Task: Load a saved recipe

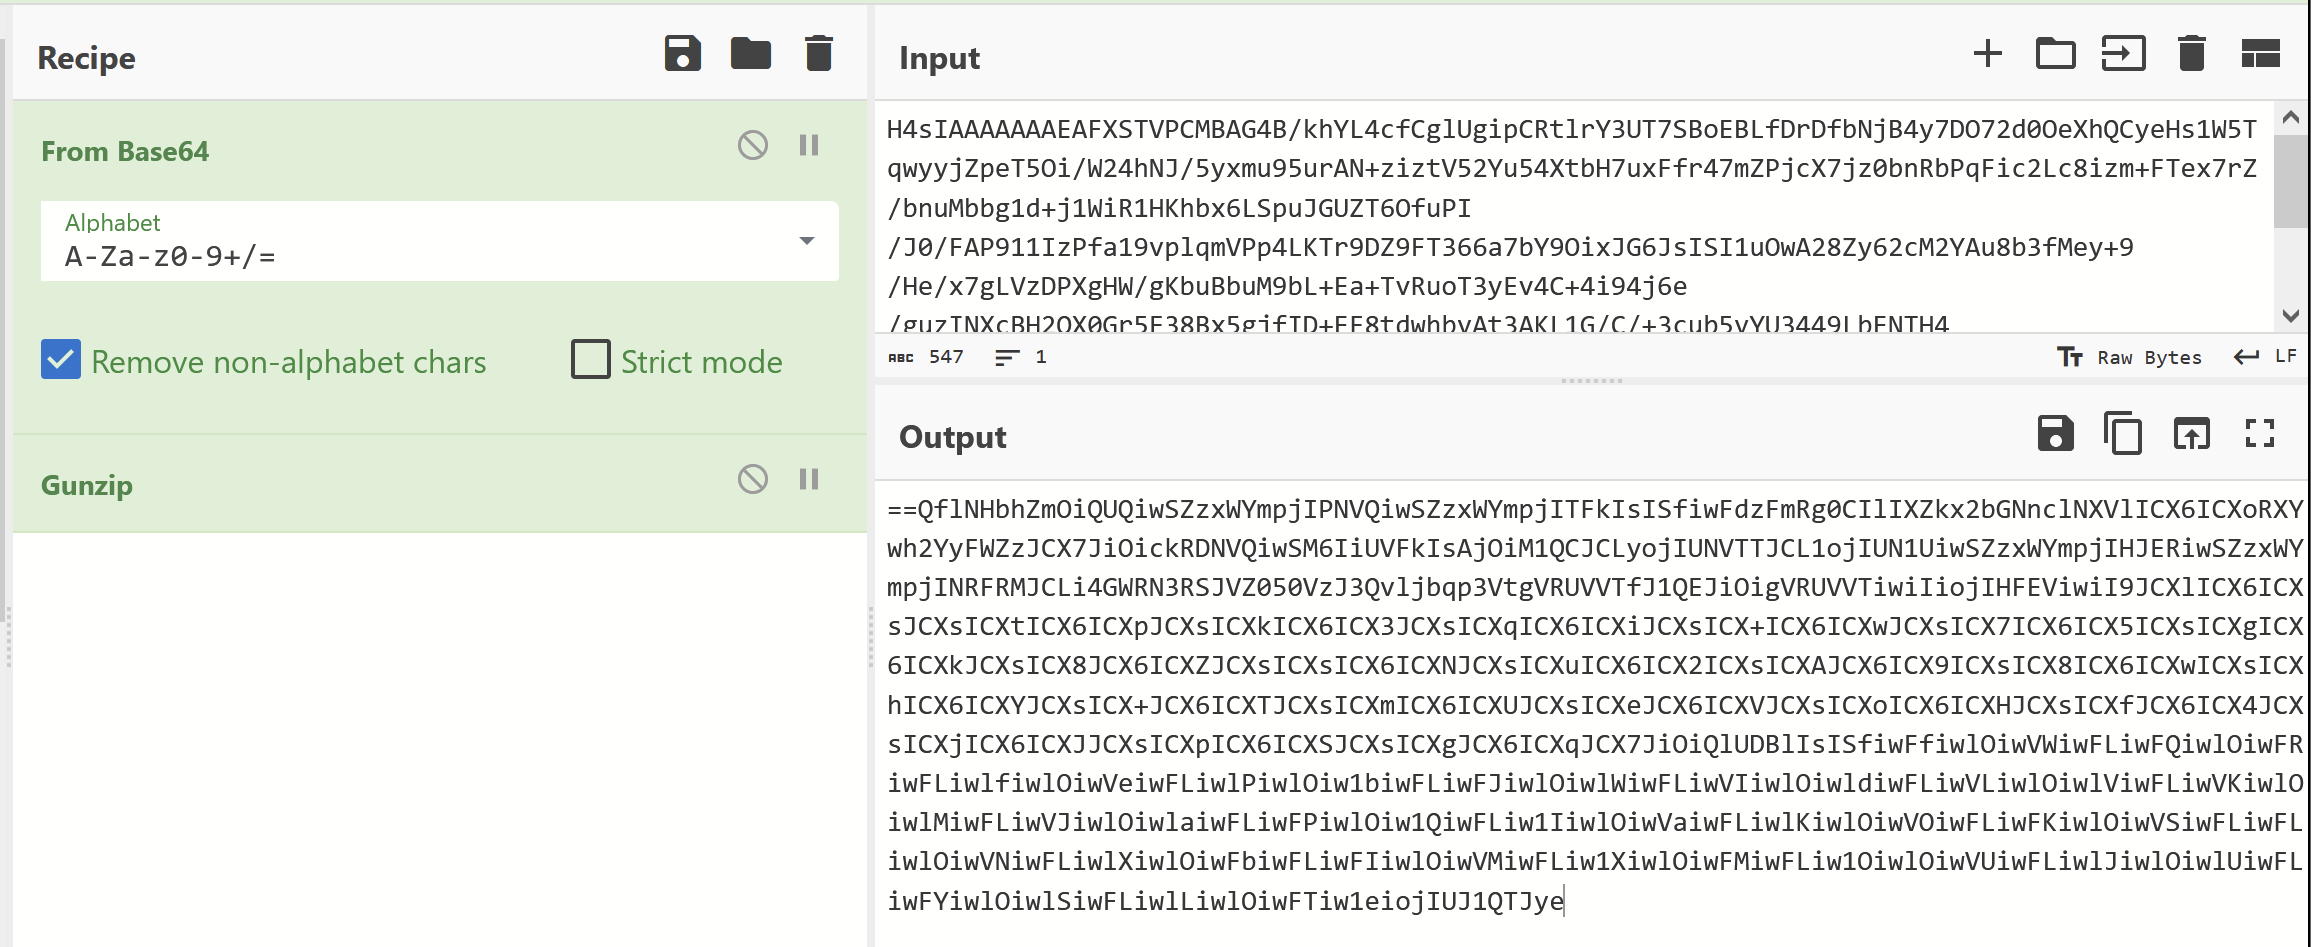Action: tap(751, 55)
